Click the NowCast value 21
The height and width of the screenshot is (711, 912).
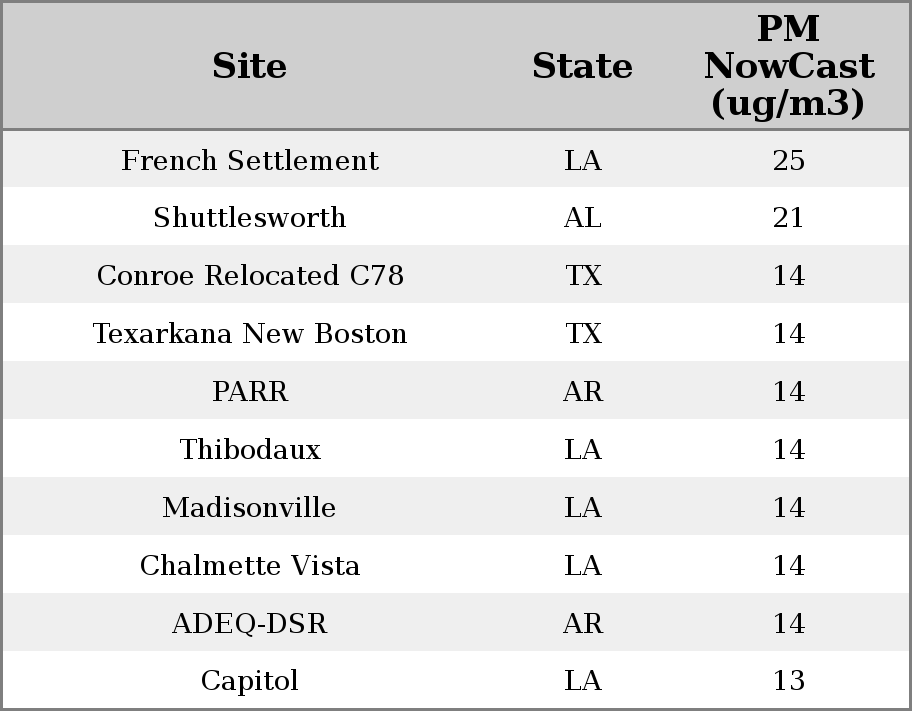tap(789, 218)
